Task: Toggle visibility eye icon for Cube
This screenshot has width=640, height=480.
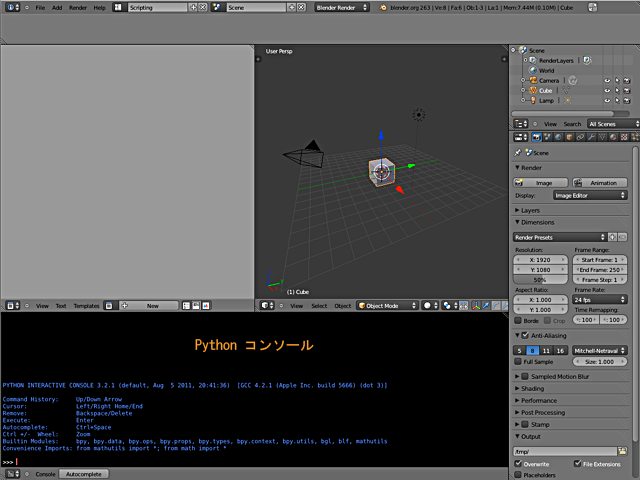Action: (x=606, y=90)
